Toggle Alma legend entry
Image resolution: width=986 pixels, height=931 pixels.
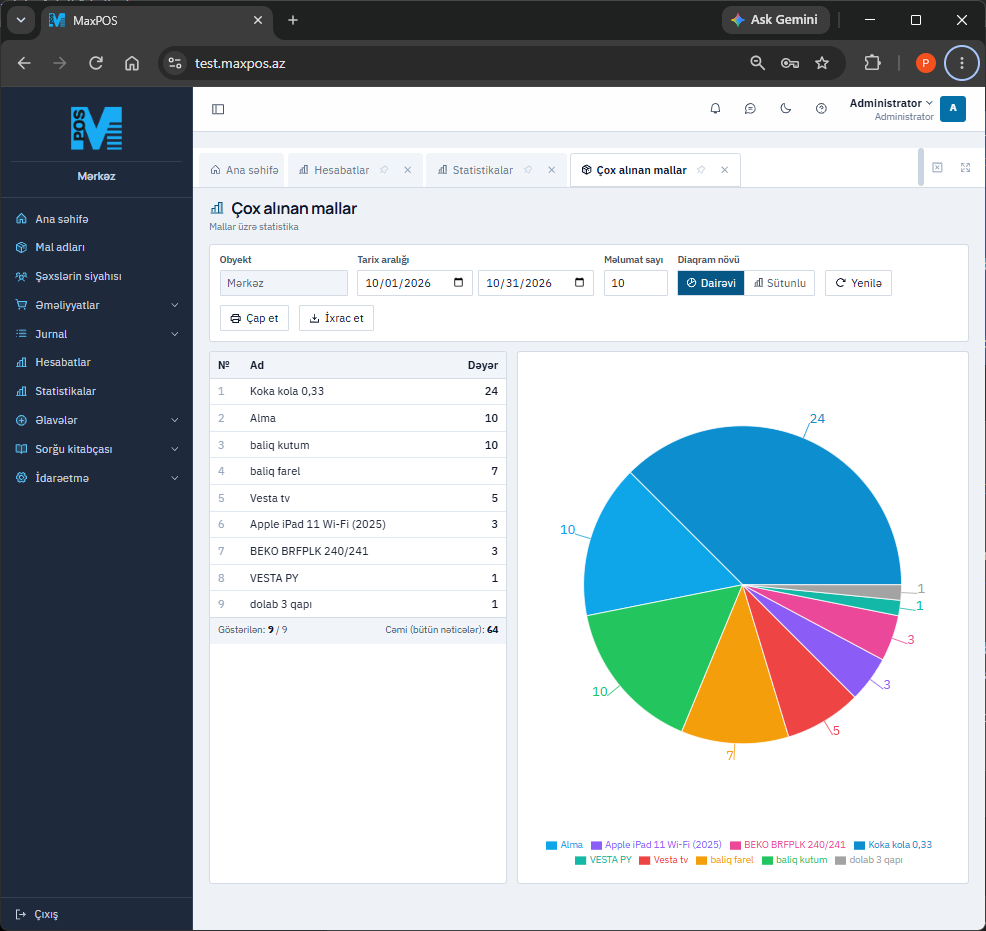point(564,845)
